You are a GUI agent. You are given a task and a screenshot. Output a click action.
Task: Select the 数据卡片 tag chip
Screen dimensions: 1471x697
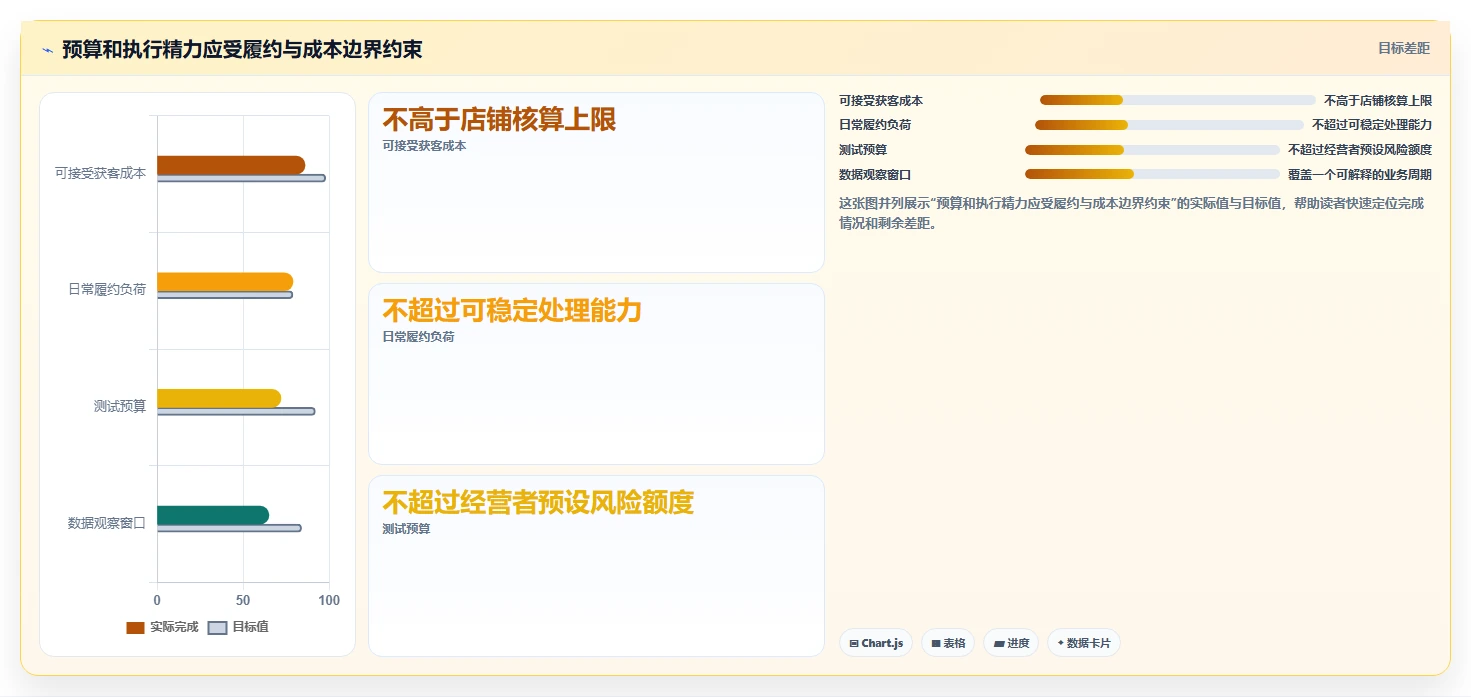pos(1083,643)
